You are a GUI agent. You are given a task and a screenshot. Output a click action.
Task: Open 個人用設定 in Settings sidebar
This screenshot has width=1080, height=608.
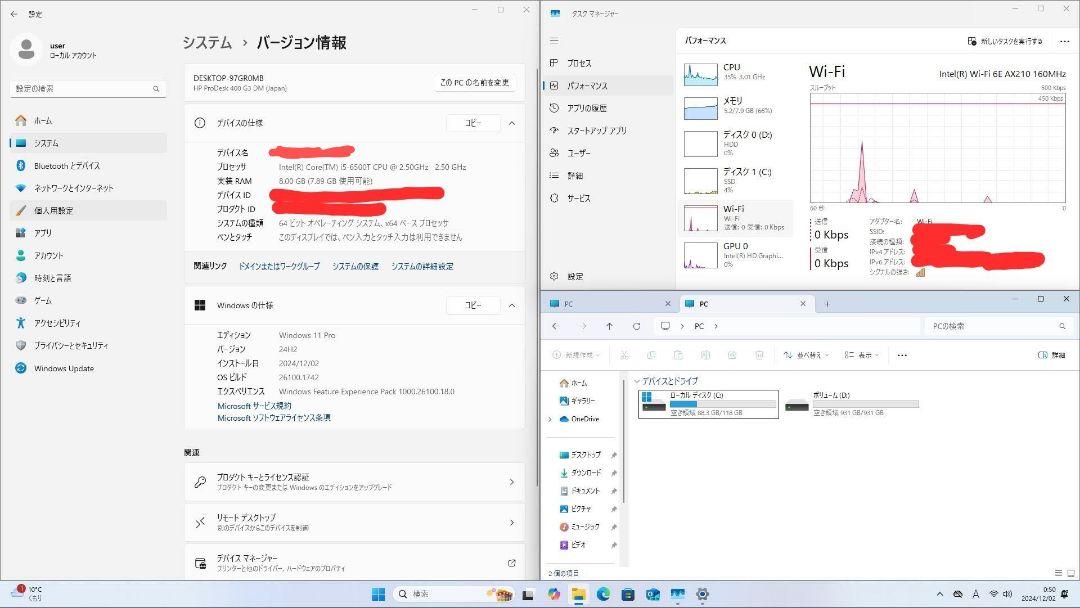click(x=88, y=211)
